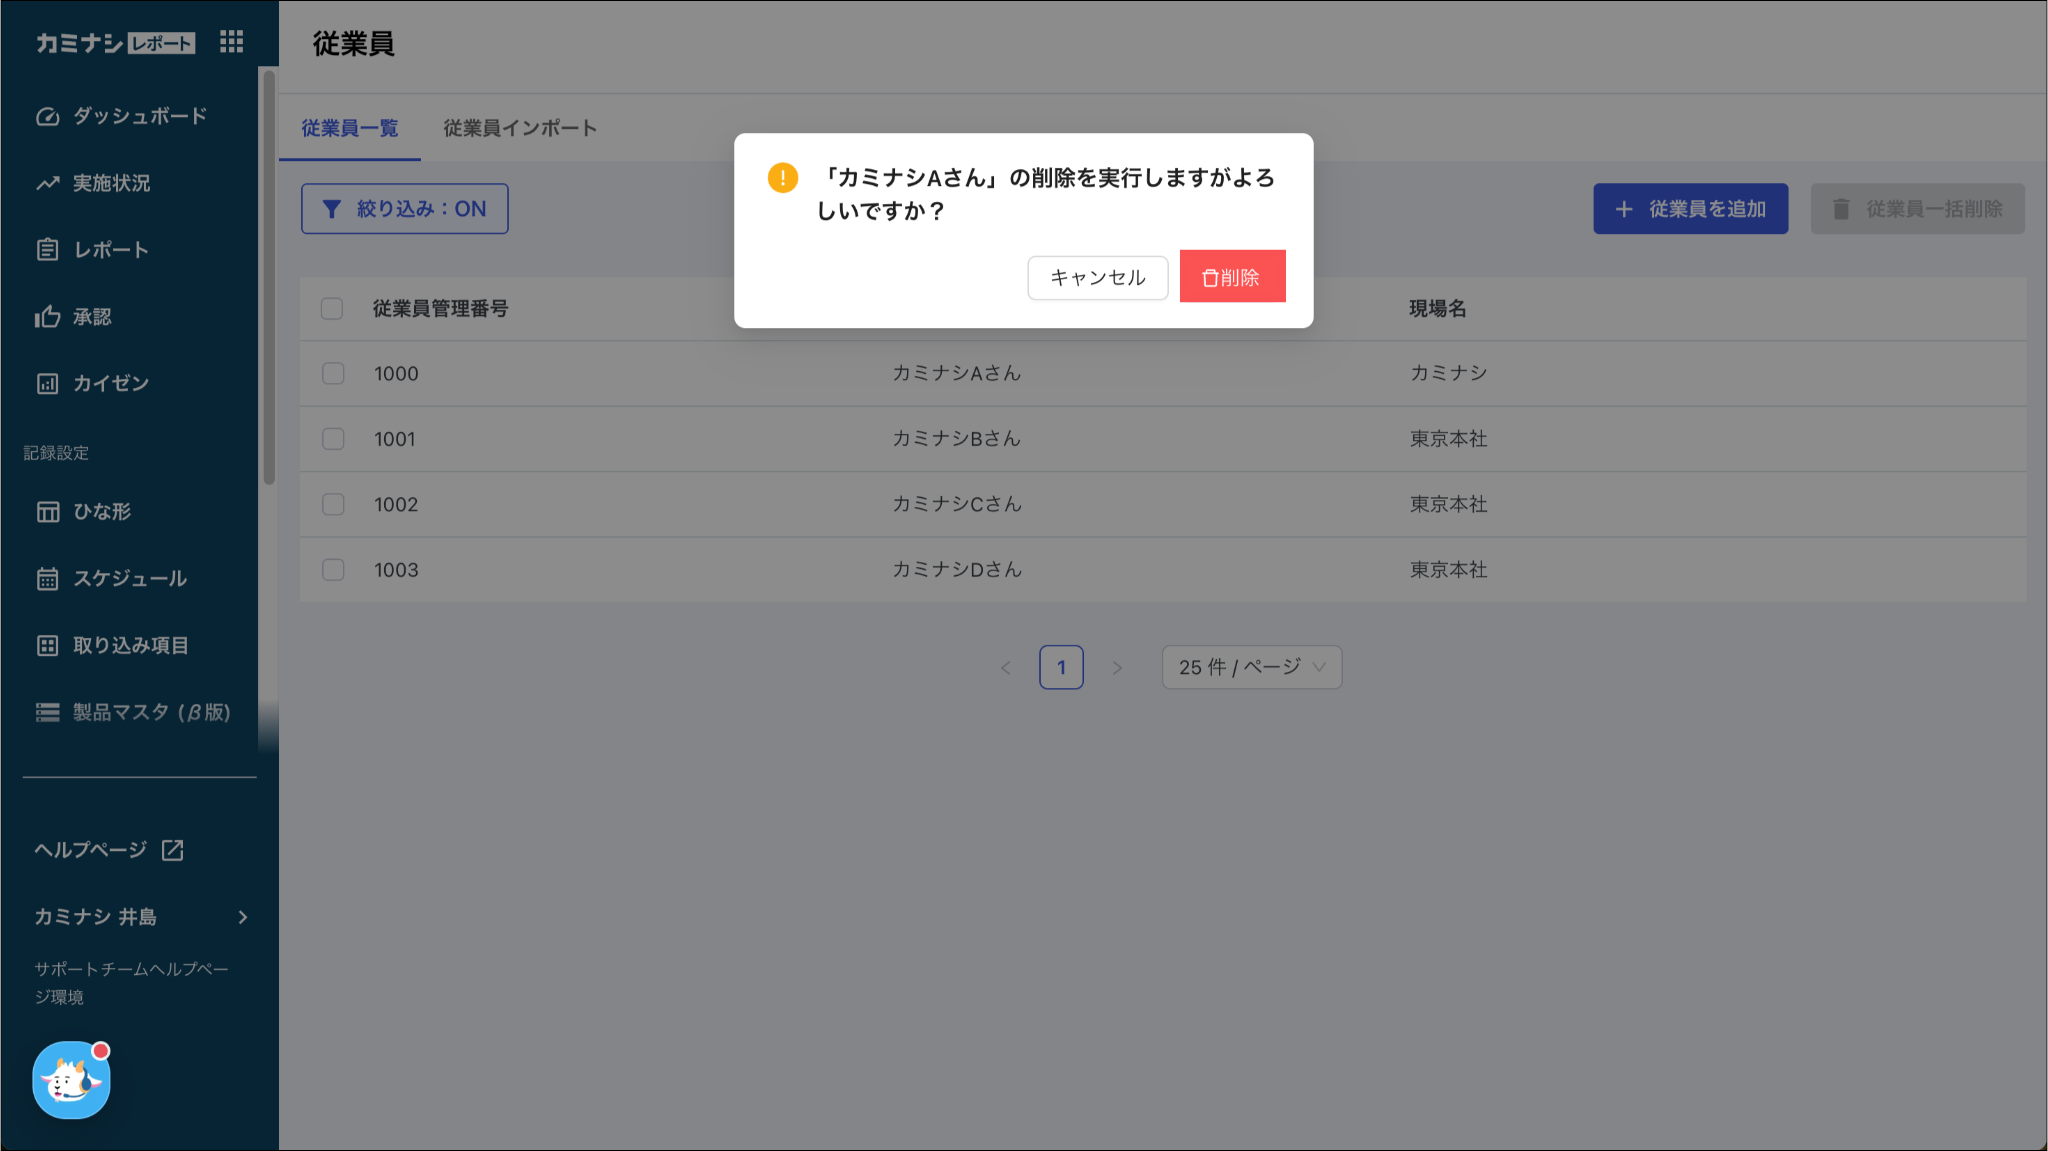Confirm with the red 削除 button
The height and width of the screenshot is (1151, 2048).
click(1232, 277)
